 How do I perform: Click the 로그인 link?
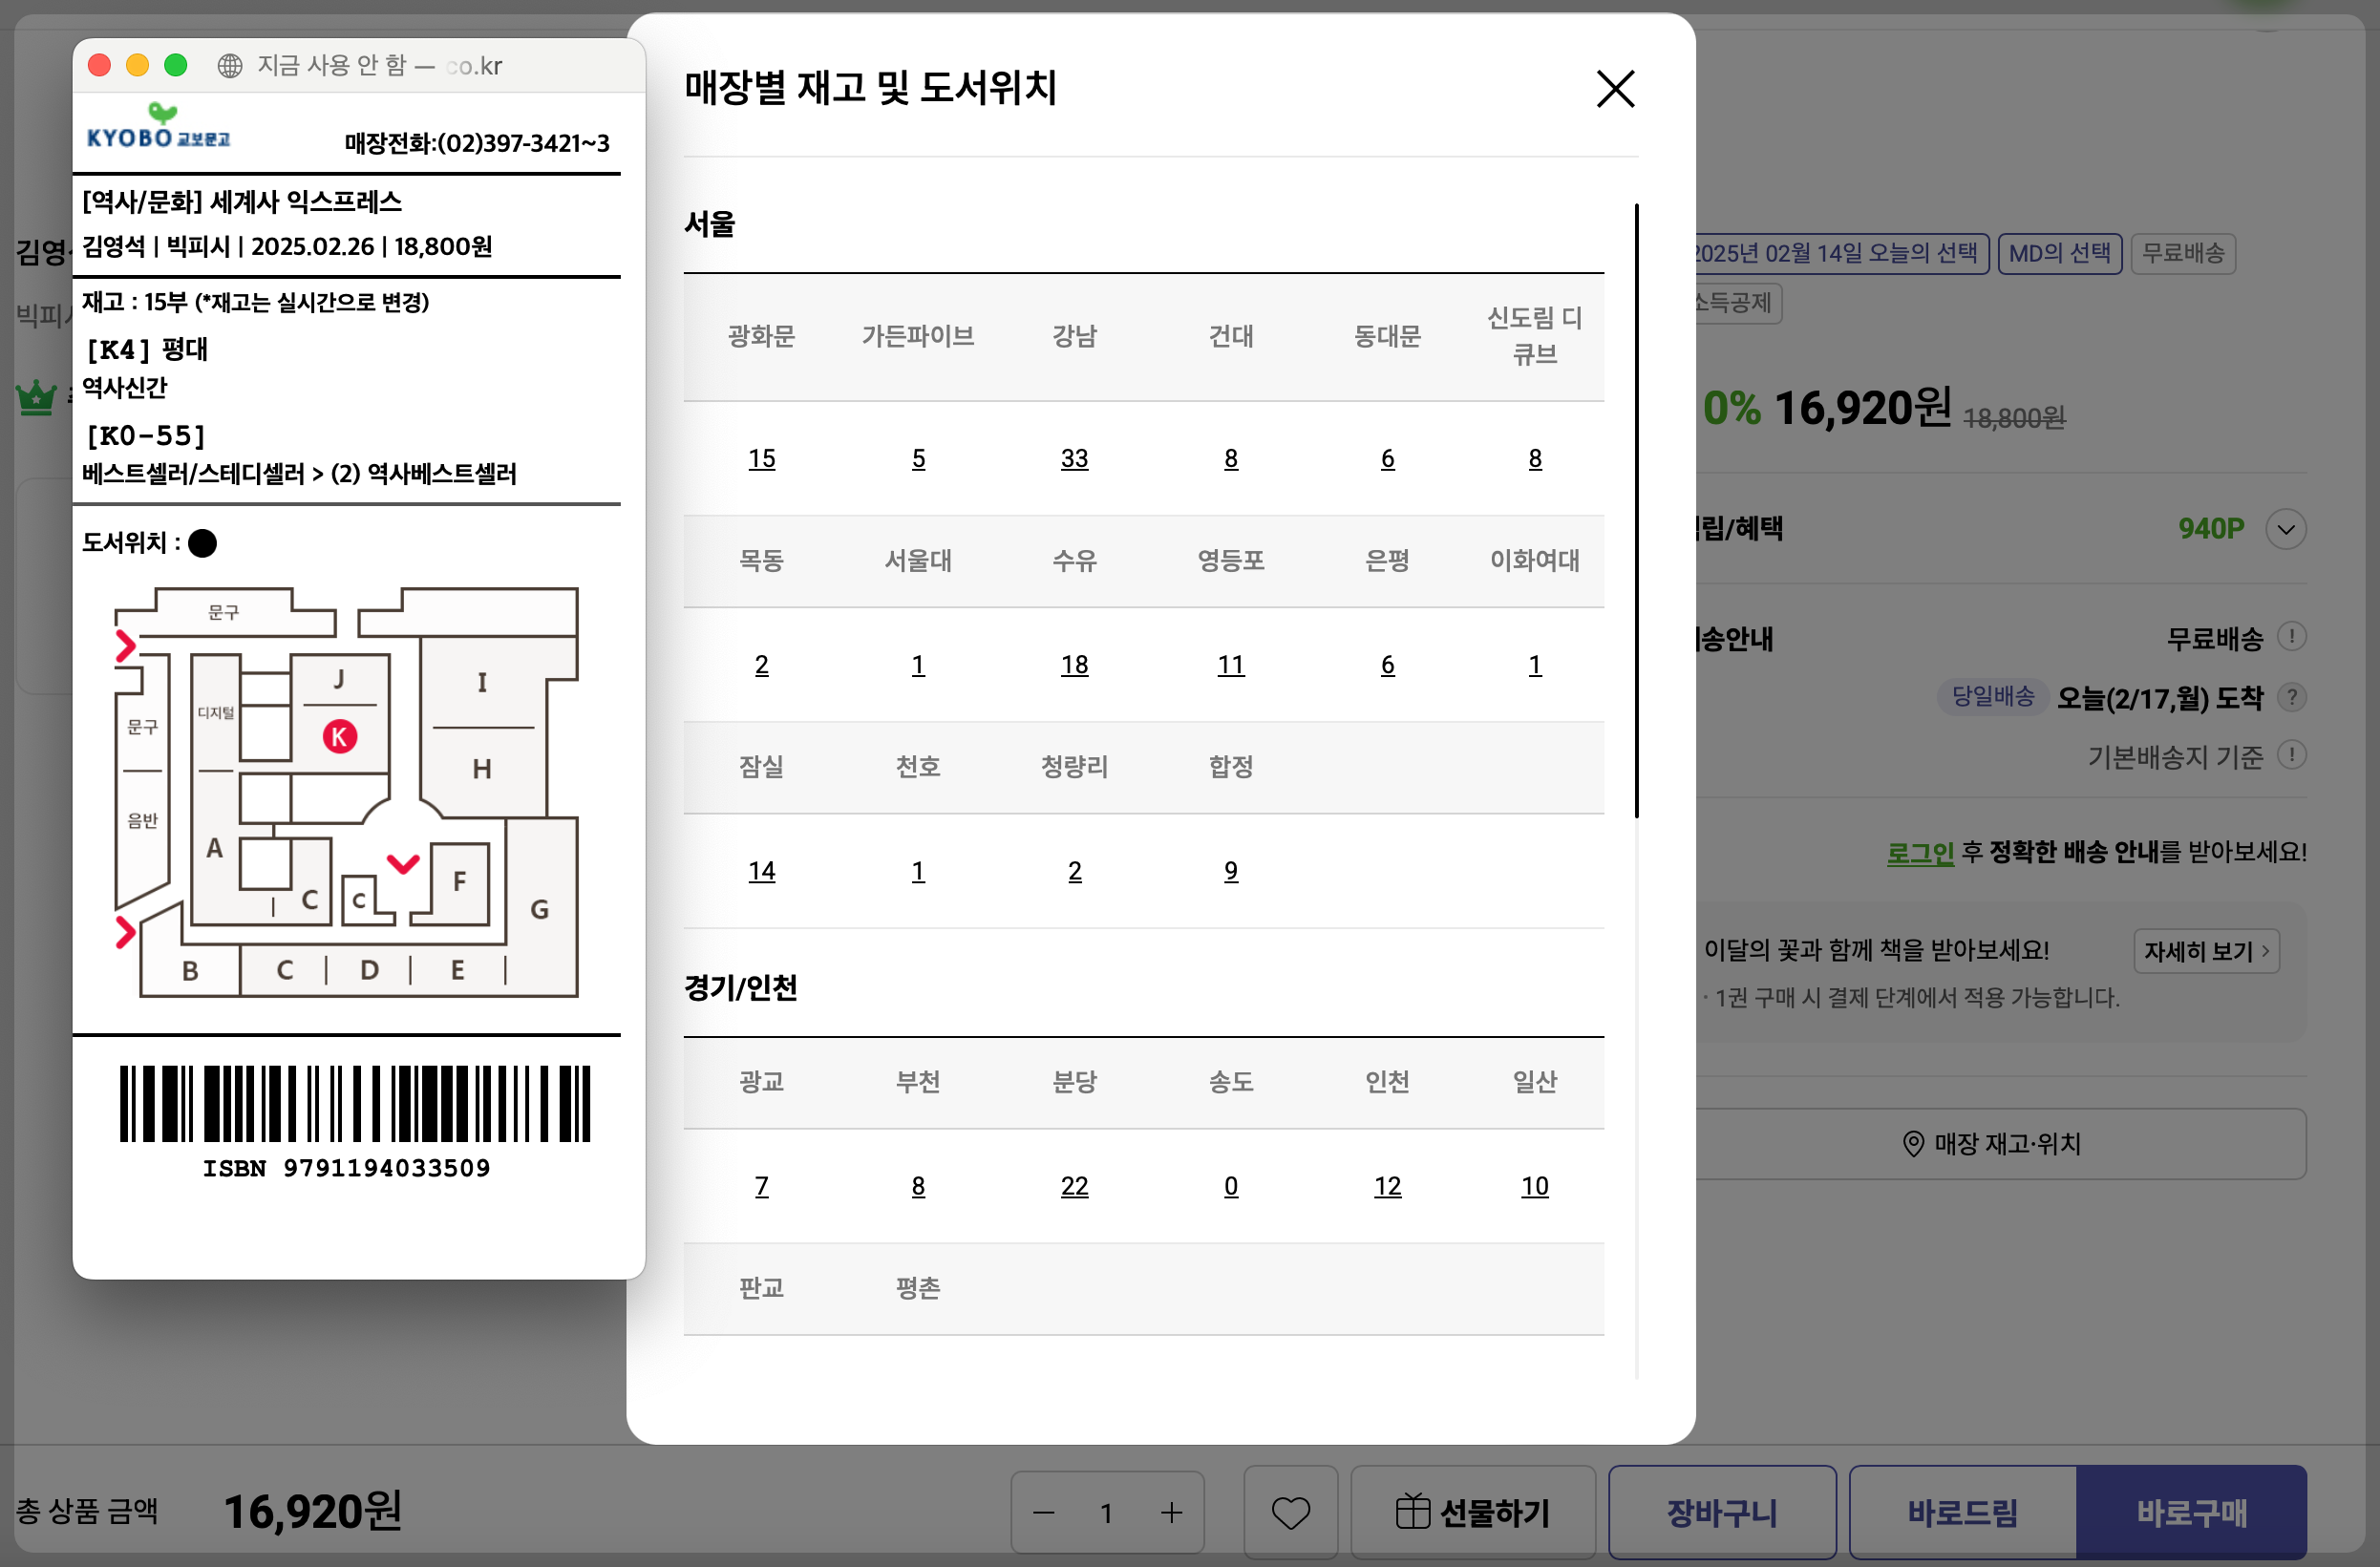pyautogui.click(x=1919, y=853)
